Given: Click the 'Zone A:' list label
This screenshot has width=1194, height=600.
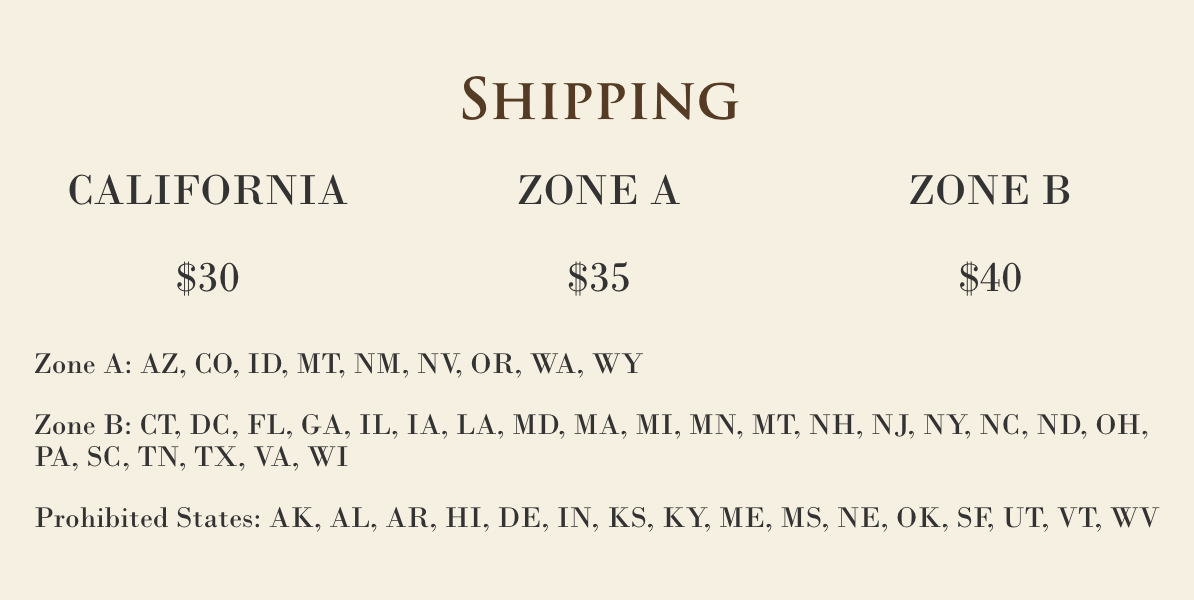Looking at the screenshot, I should (83, 364).
